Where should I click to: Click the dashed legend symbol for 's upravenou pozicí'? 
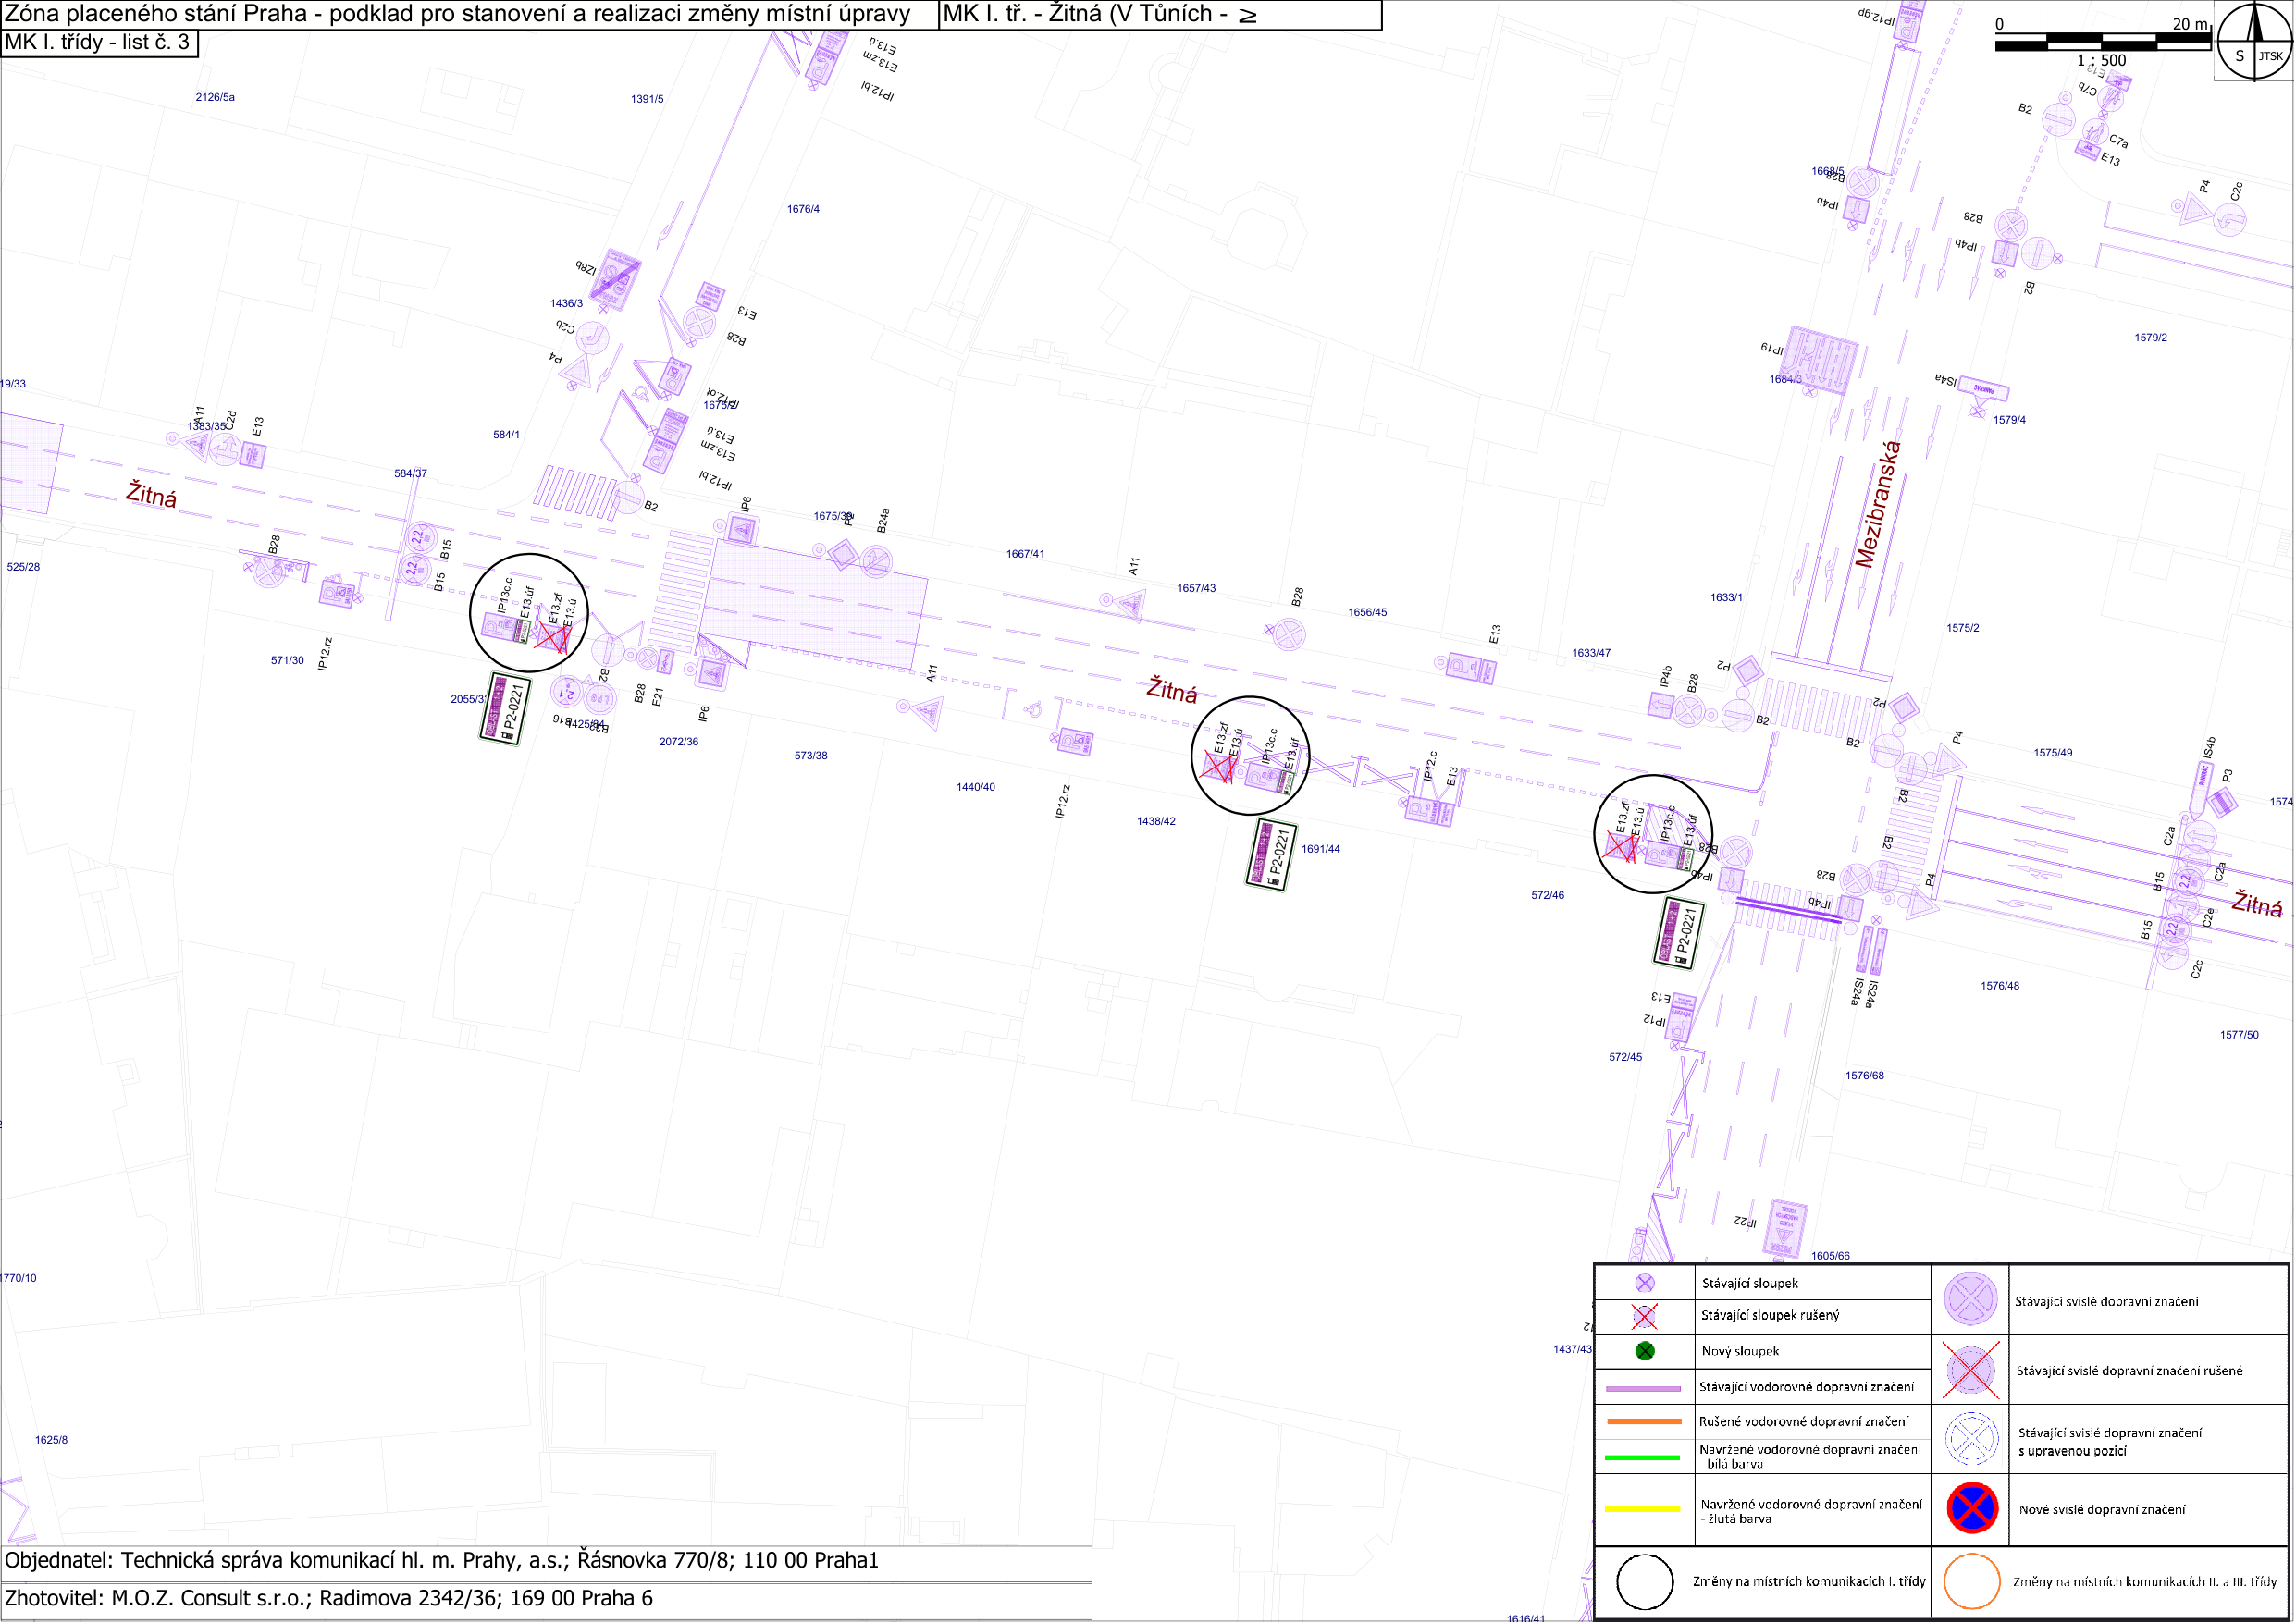(1972, 1440)
